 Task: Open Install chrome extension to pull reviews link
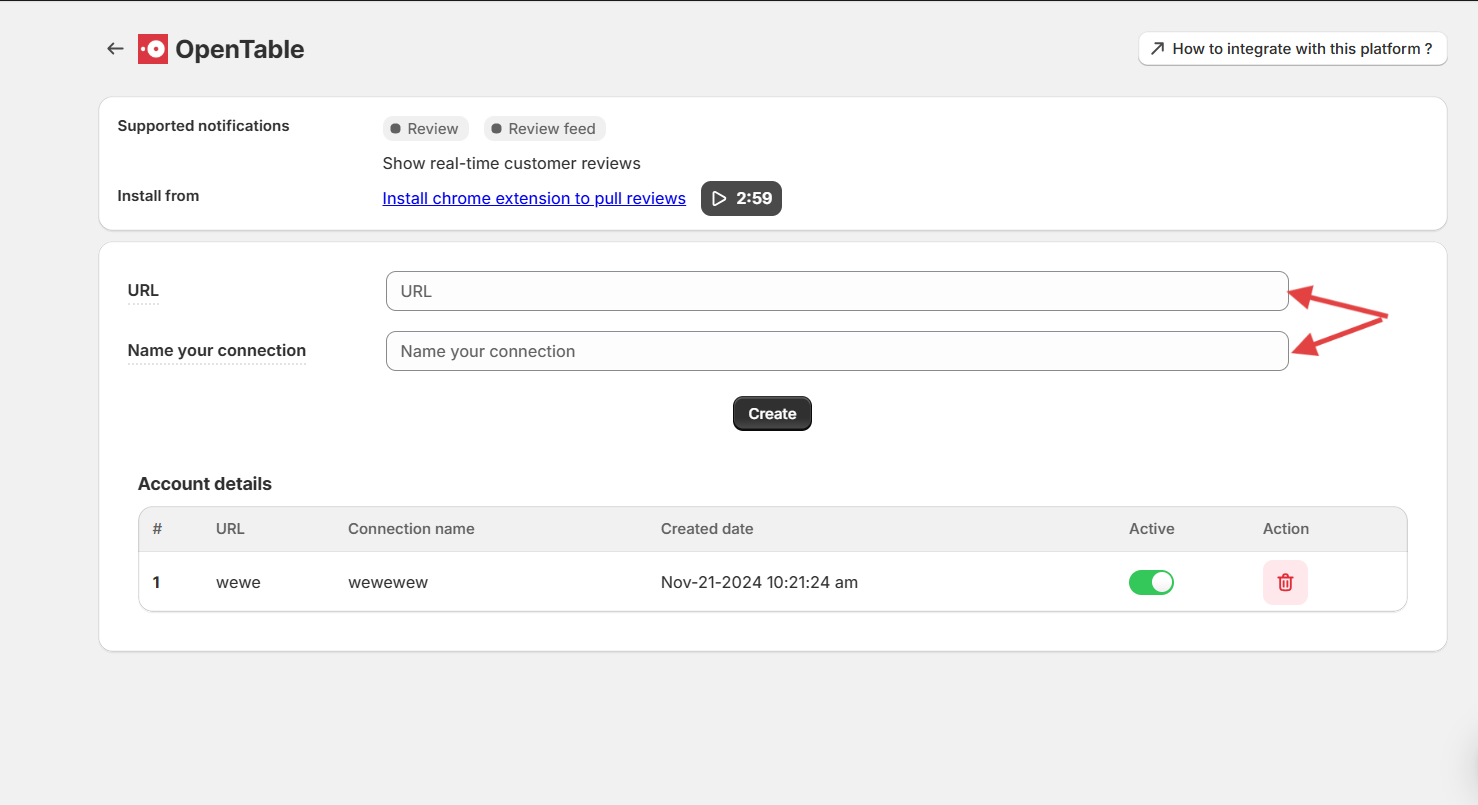(x=534, y=198)
